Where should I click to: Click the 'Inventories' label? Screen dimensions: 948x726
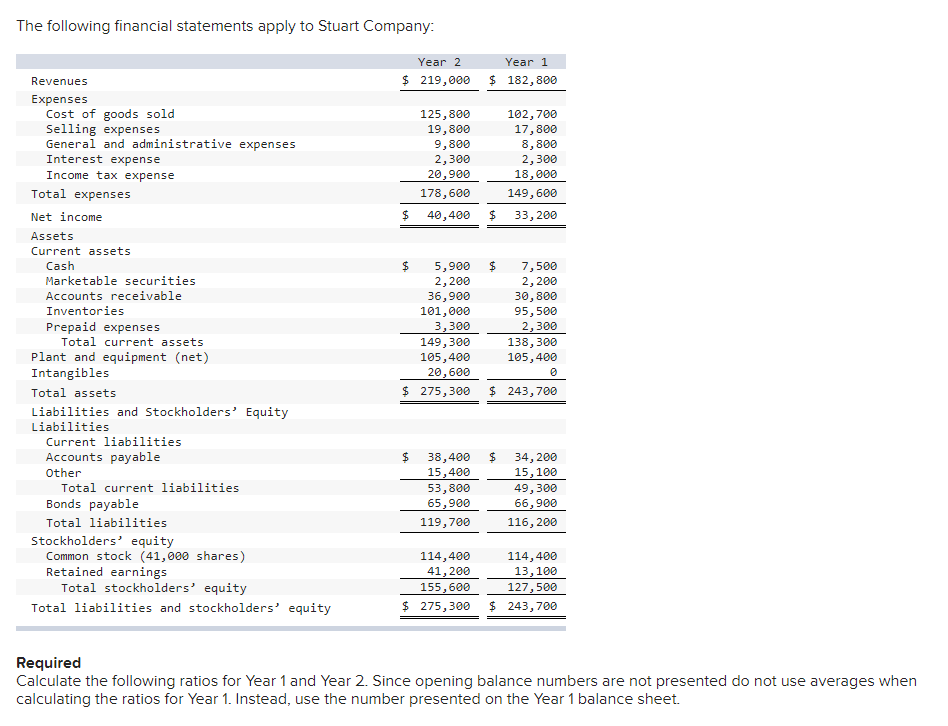(85, 311)
